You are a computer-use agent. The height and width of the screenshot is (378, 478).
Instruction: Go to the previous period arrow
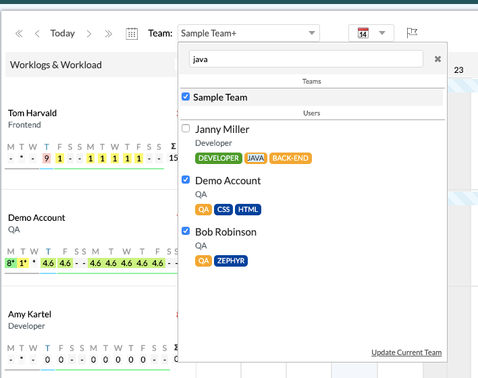coord(37,34)
